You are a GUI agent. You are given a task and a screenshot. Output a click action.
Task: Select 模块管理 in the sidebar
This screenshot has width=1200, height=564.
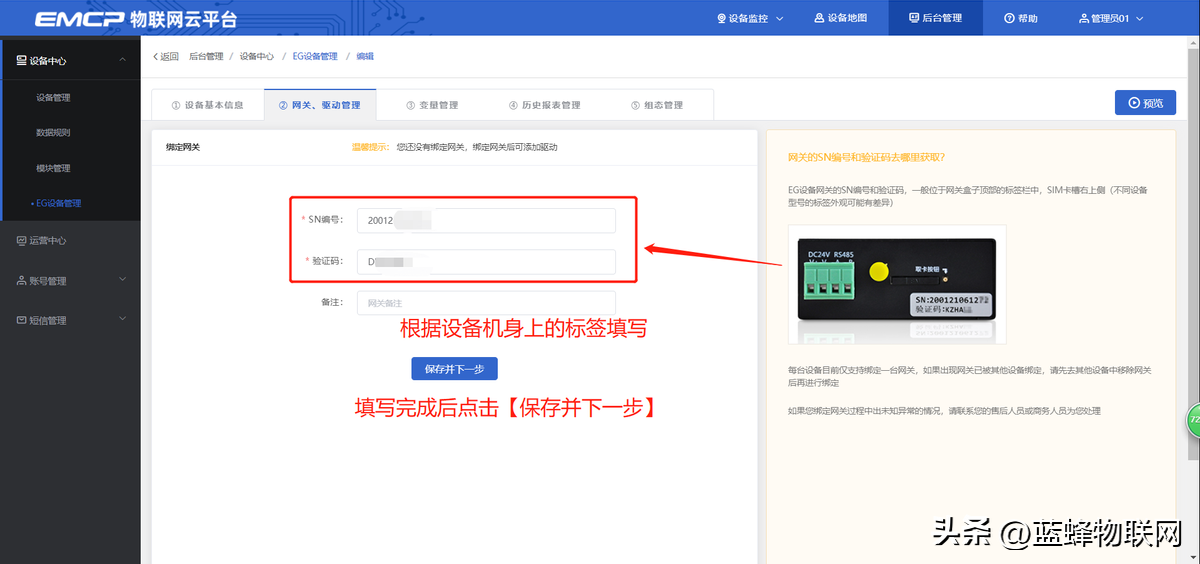pyautogui.click(x=53, y=168)
